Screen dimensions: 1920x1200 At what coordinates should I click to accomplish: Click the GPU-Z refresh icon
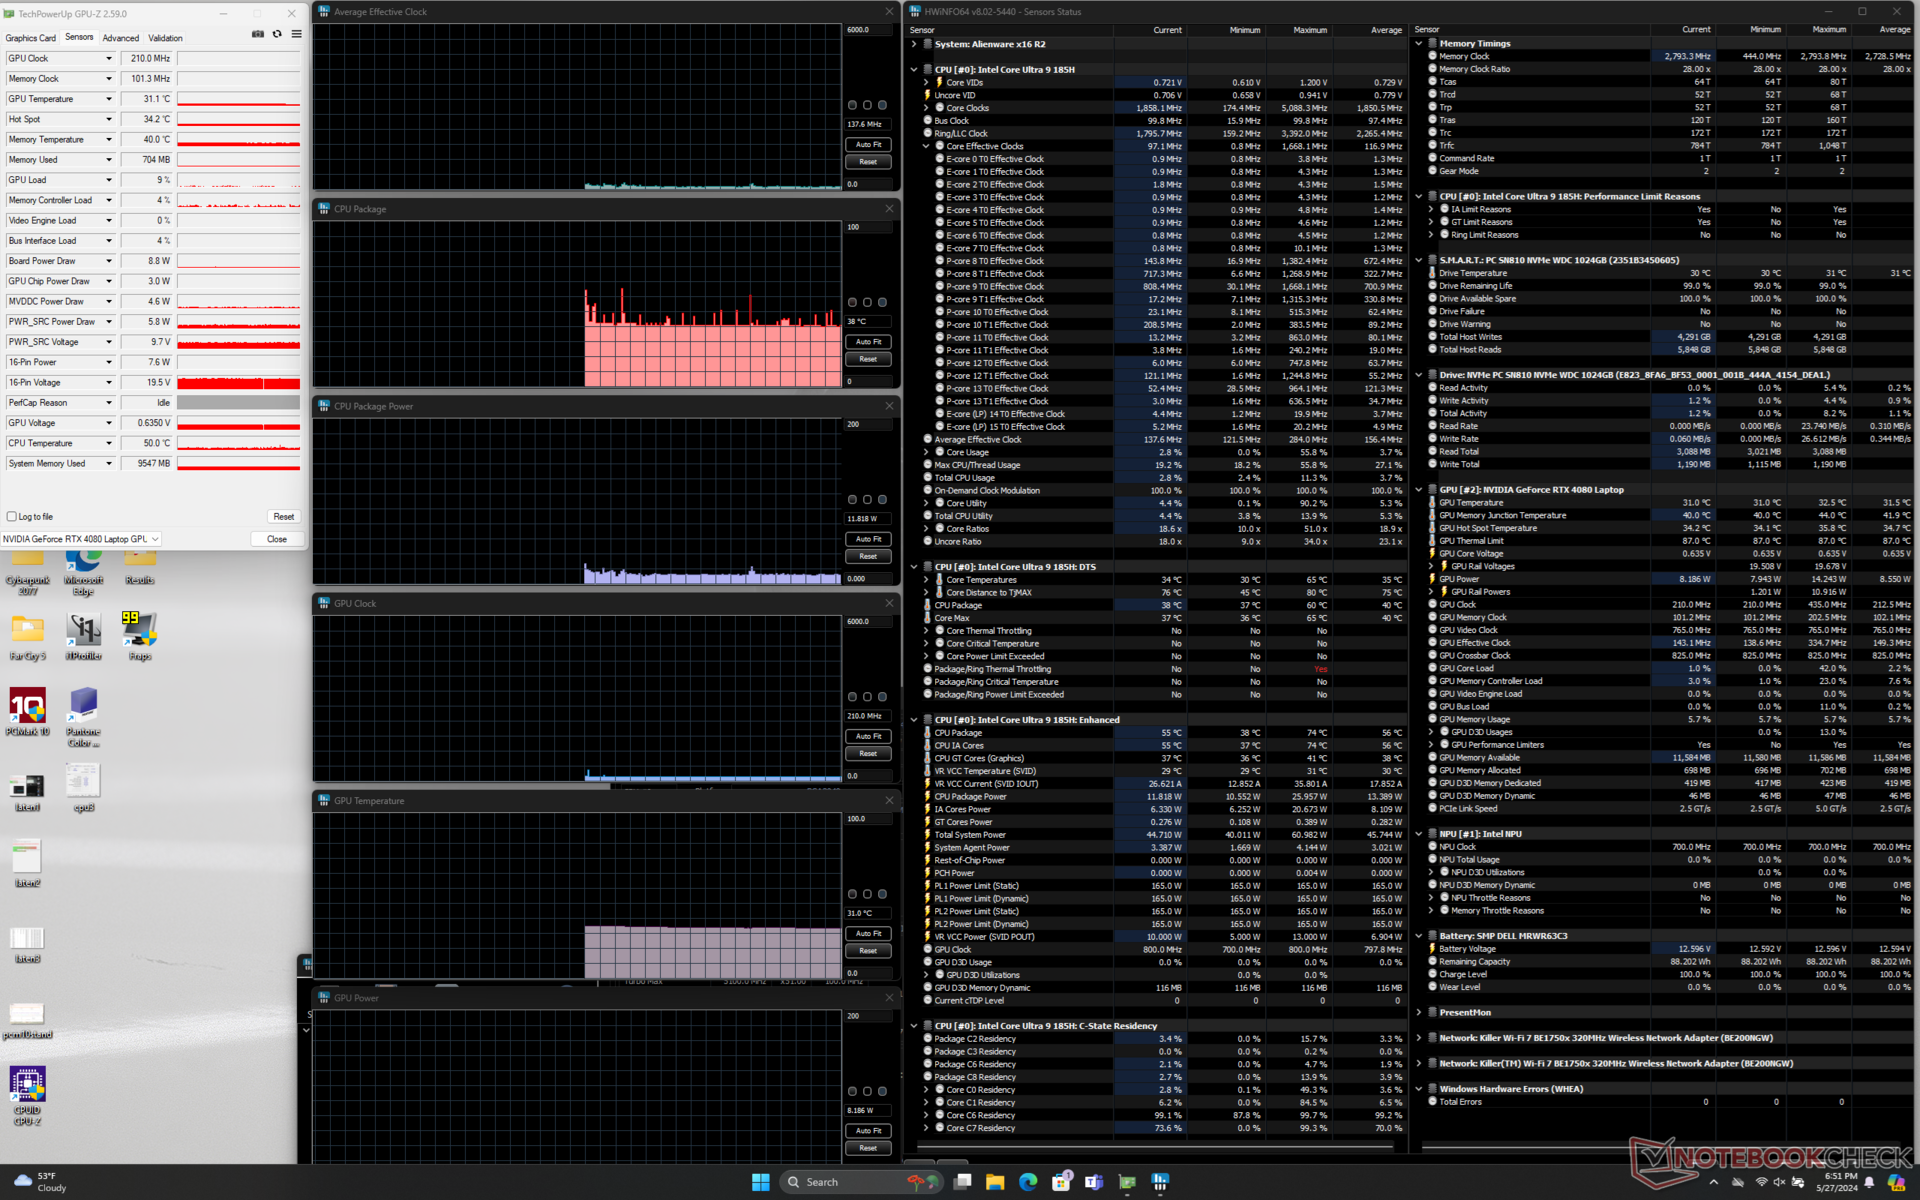[277, 34]
